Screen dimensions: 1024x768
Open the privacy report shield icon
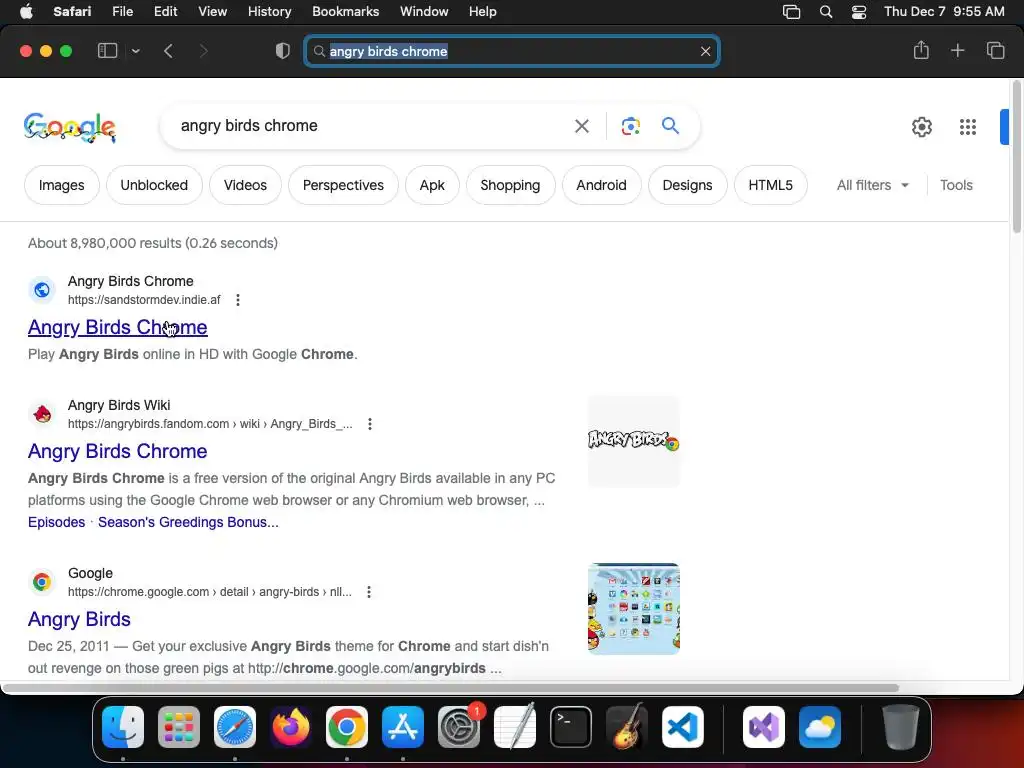(x=283, y=51)
